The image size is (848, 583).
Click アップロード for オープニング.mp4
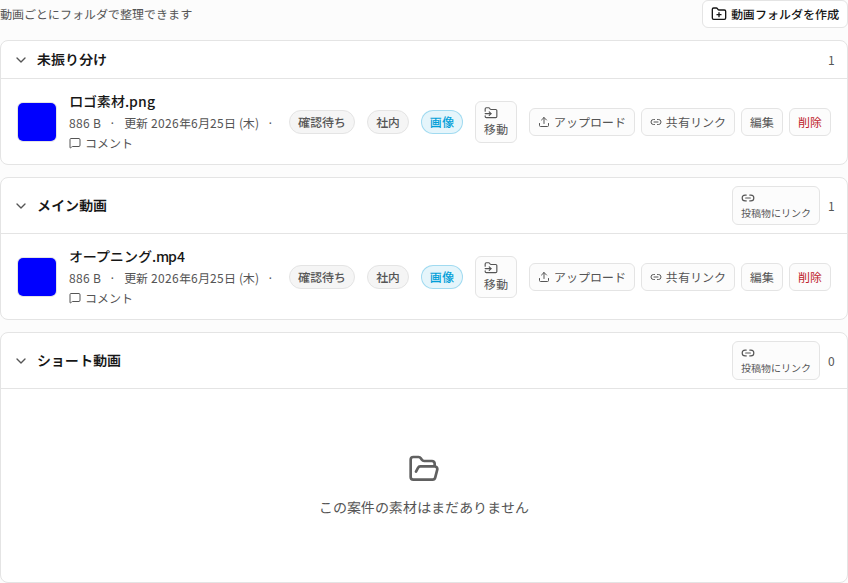pos(582,277)
